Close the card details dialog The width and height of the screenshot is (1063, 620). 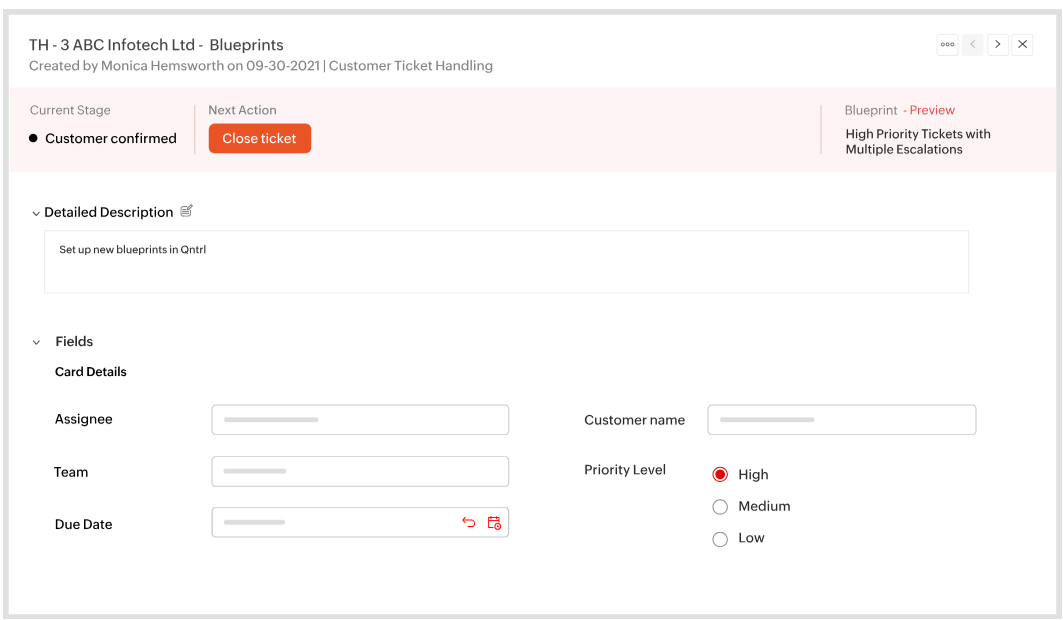1022,45
